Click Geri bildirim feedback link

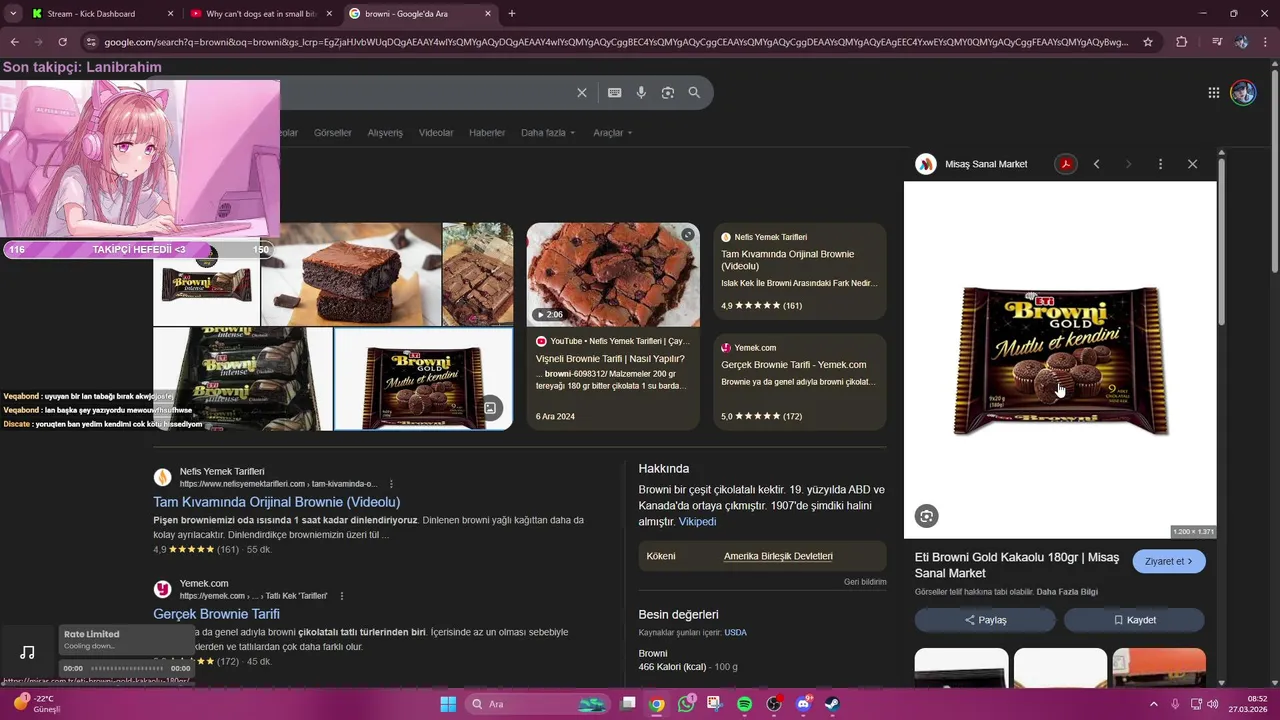pyautogui.click(x=865, y=582)
